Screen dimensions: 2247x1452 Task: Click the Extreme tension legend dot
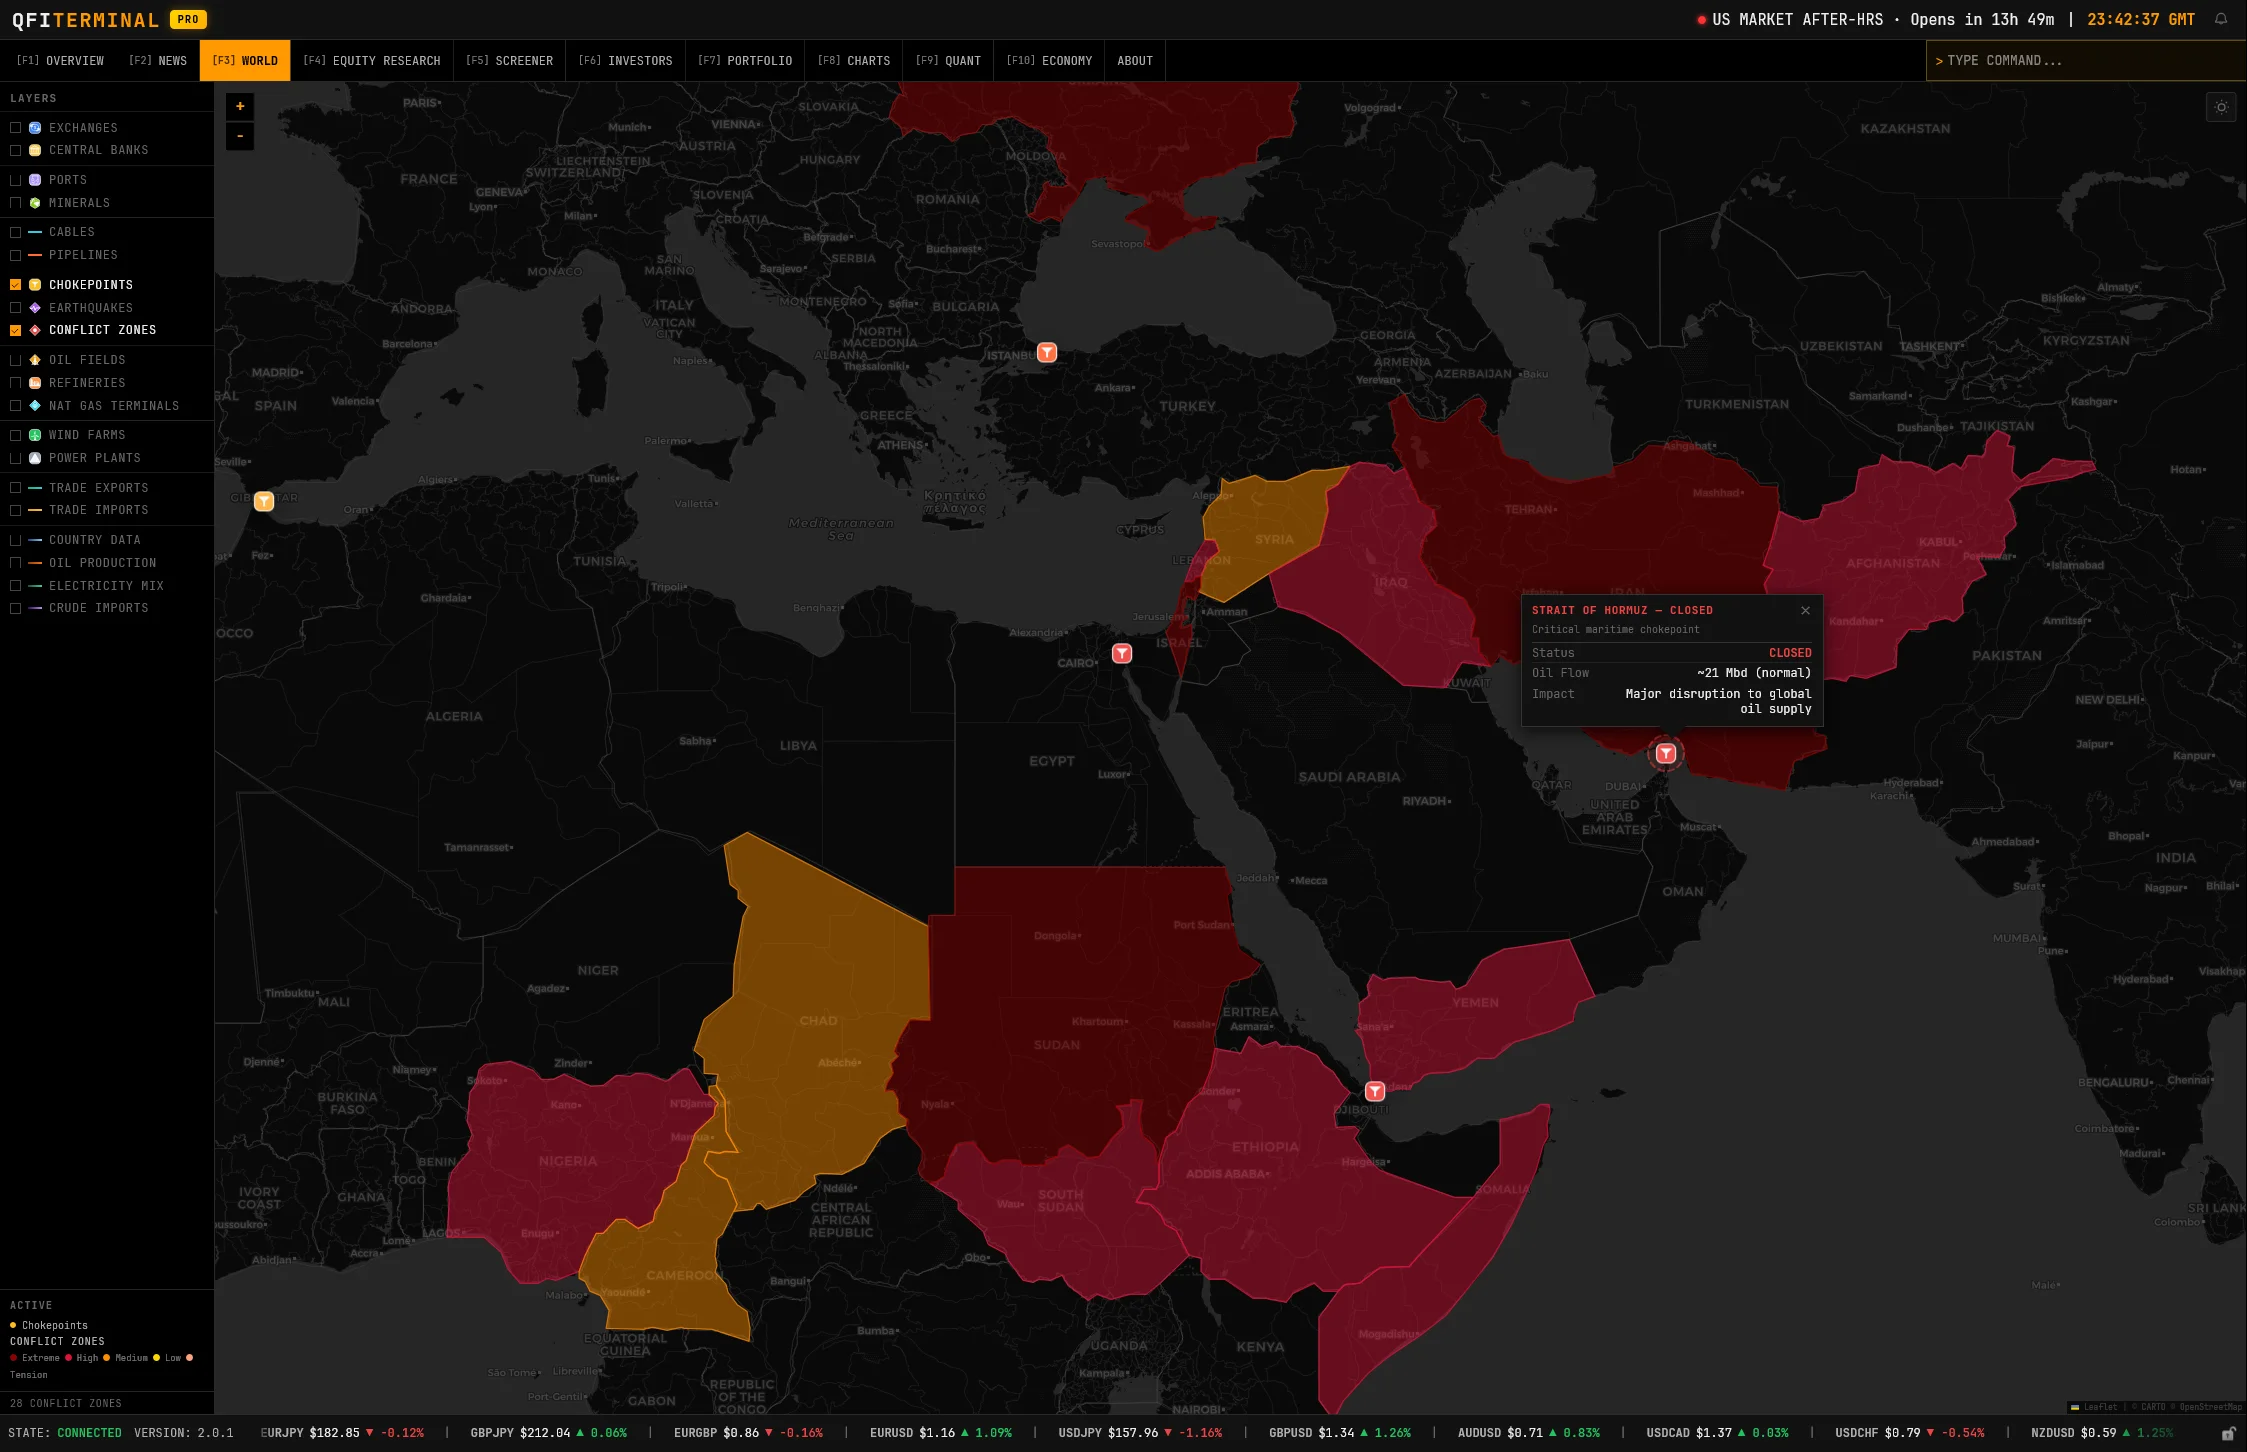[x=14, y=1358]
